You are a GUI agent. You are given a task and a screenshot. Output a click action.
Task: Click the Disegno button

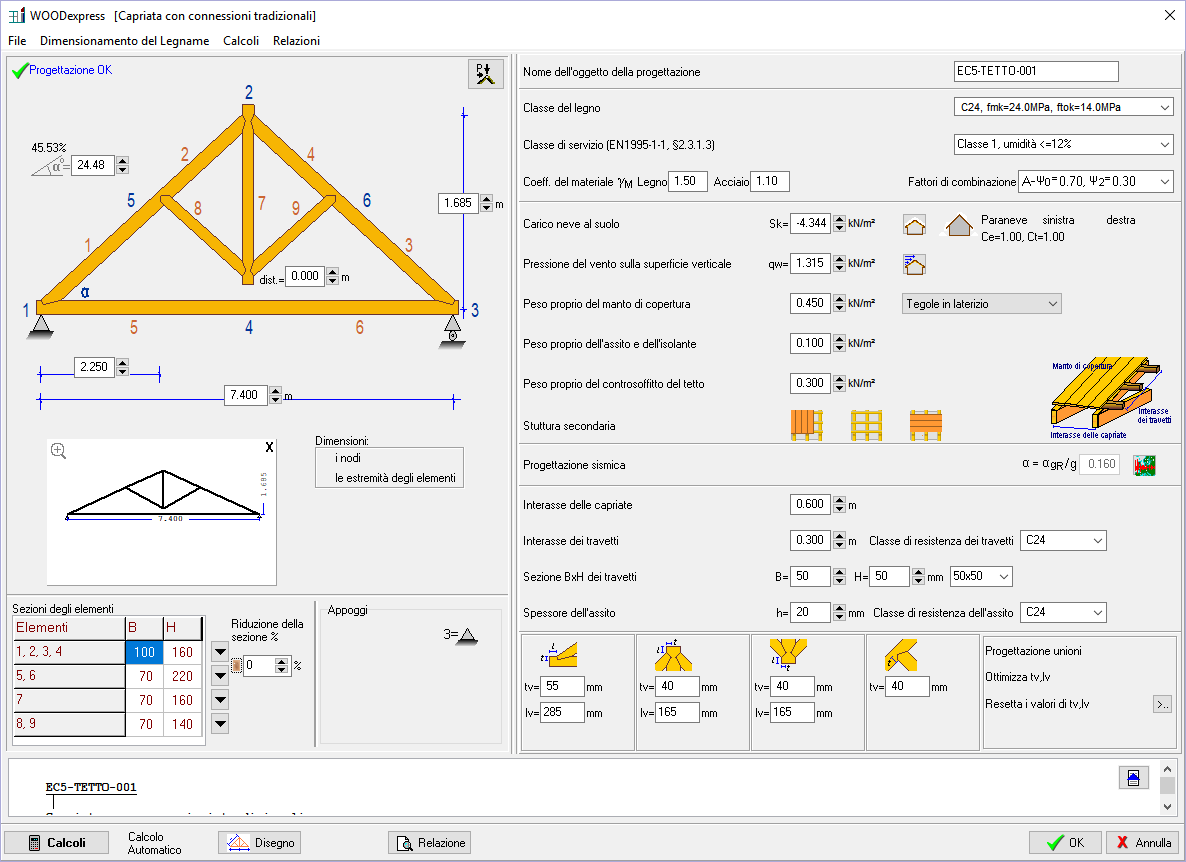point(259,842)
